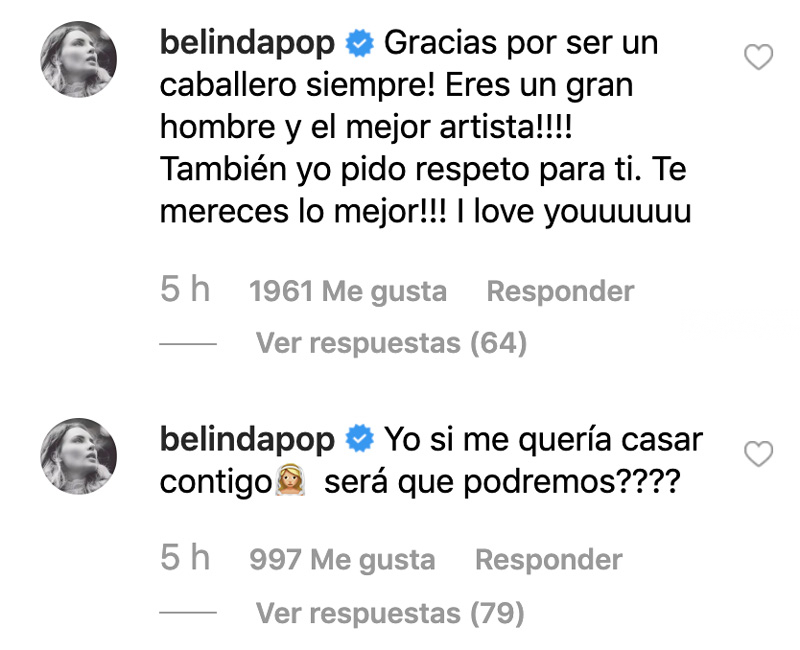The width and height of the screenshot is (800, 650).
Task: Toggle the heart on the 'casar contigo' comment
Action: click(760, 455)
